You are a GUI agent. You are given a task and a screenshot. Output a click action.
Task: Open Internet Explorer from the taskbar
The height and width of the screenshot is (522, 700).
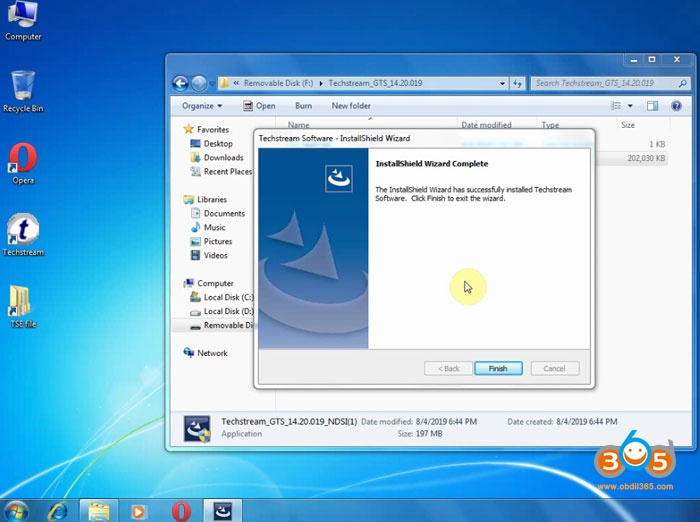[x=58, y=511]
